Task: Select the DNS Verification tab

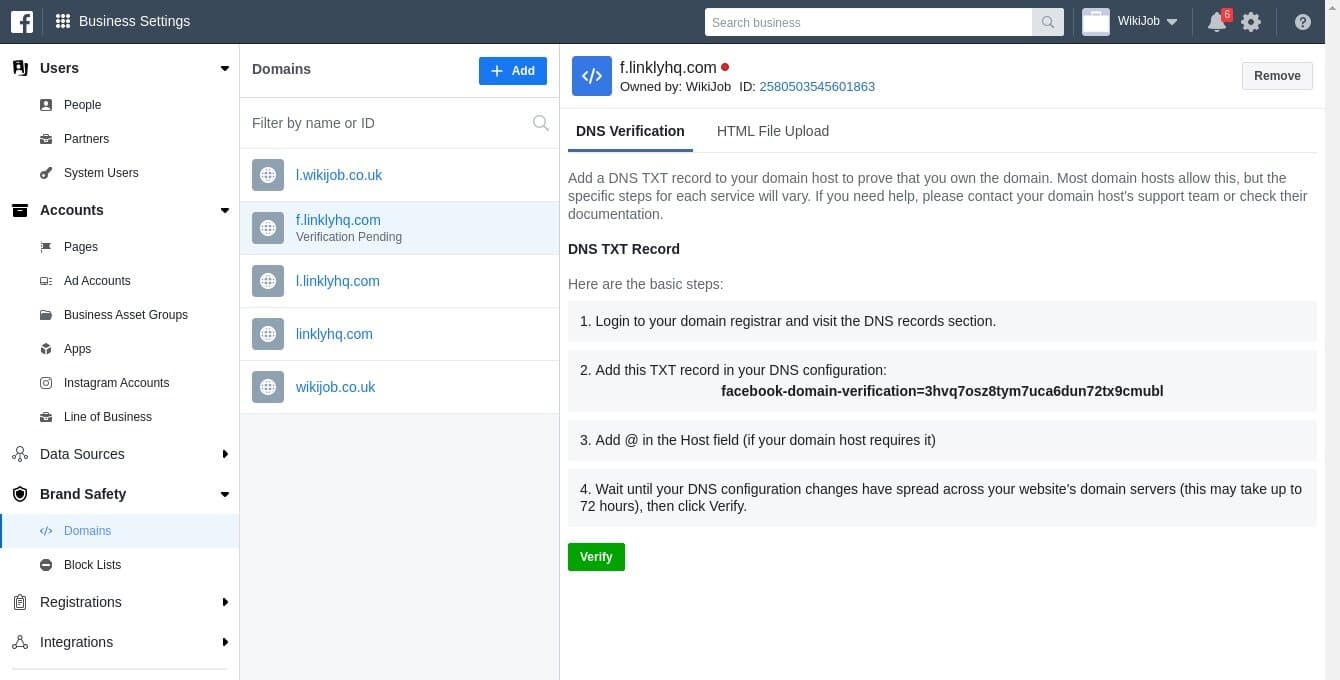Action: (630, 131)
